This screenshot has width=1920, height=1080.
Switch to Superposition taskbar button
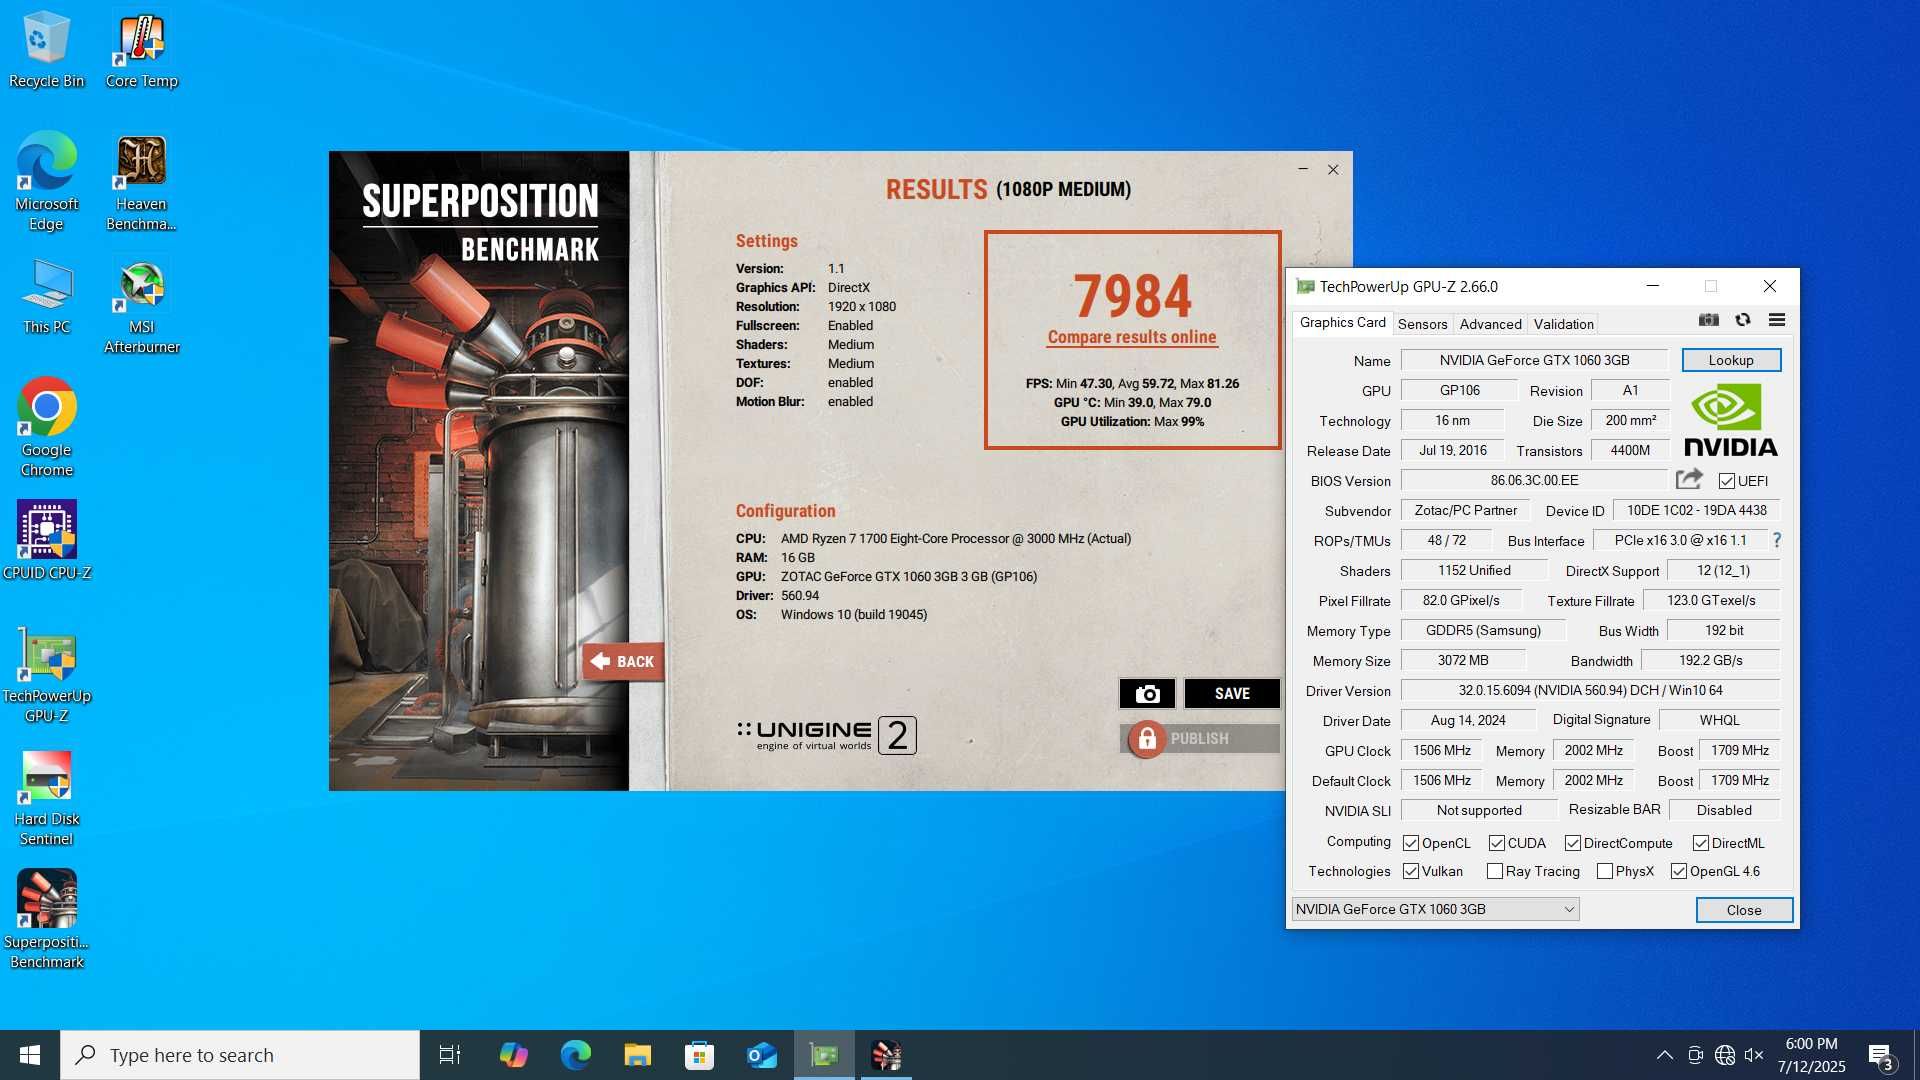(886, 1055)
